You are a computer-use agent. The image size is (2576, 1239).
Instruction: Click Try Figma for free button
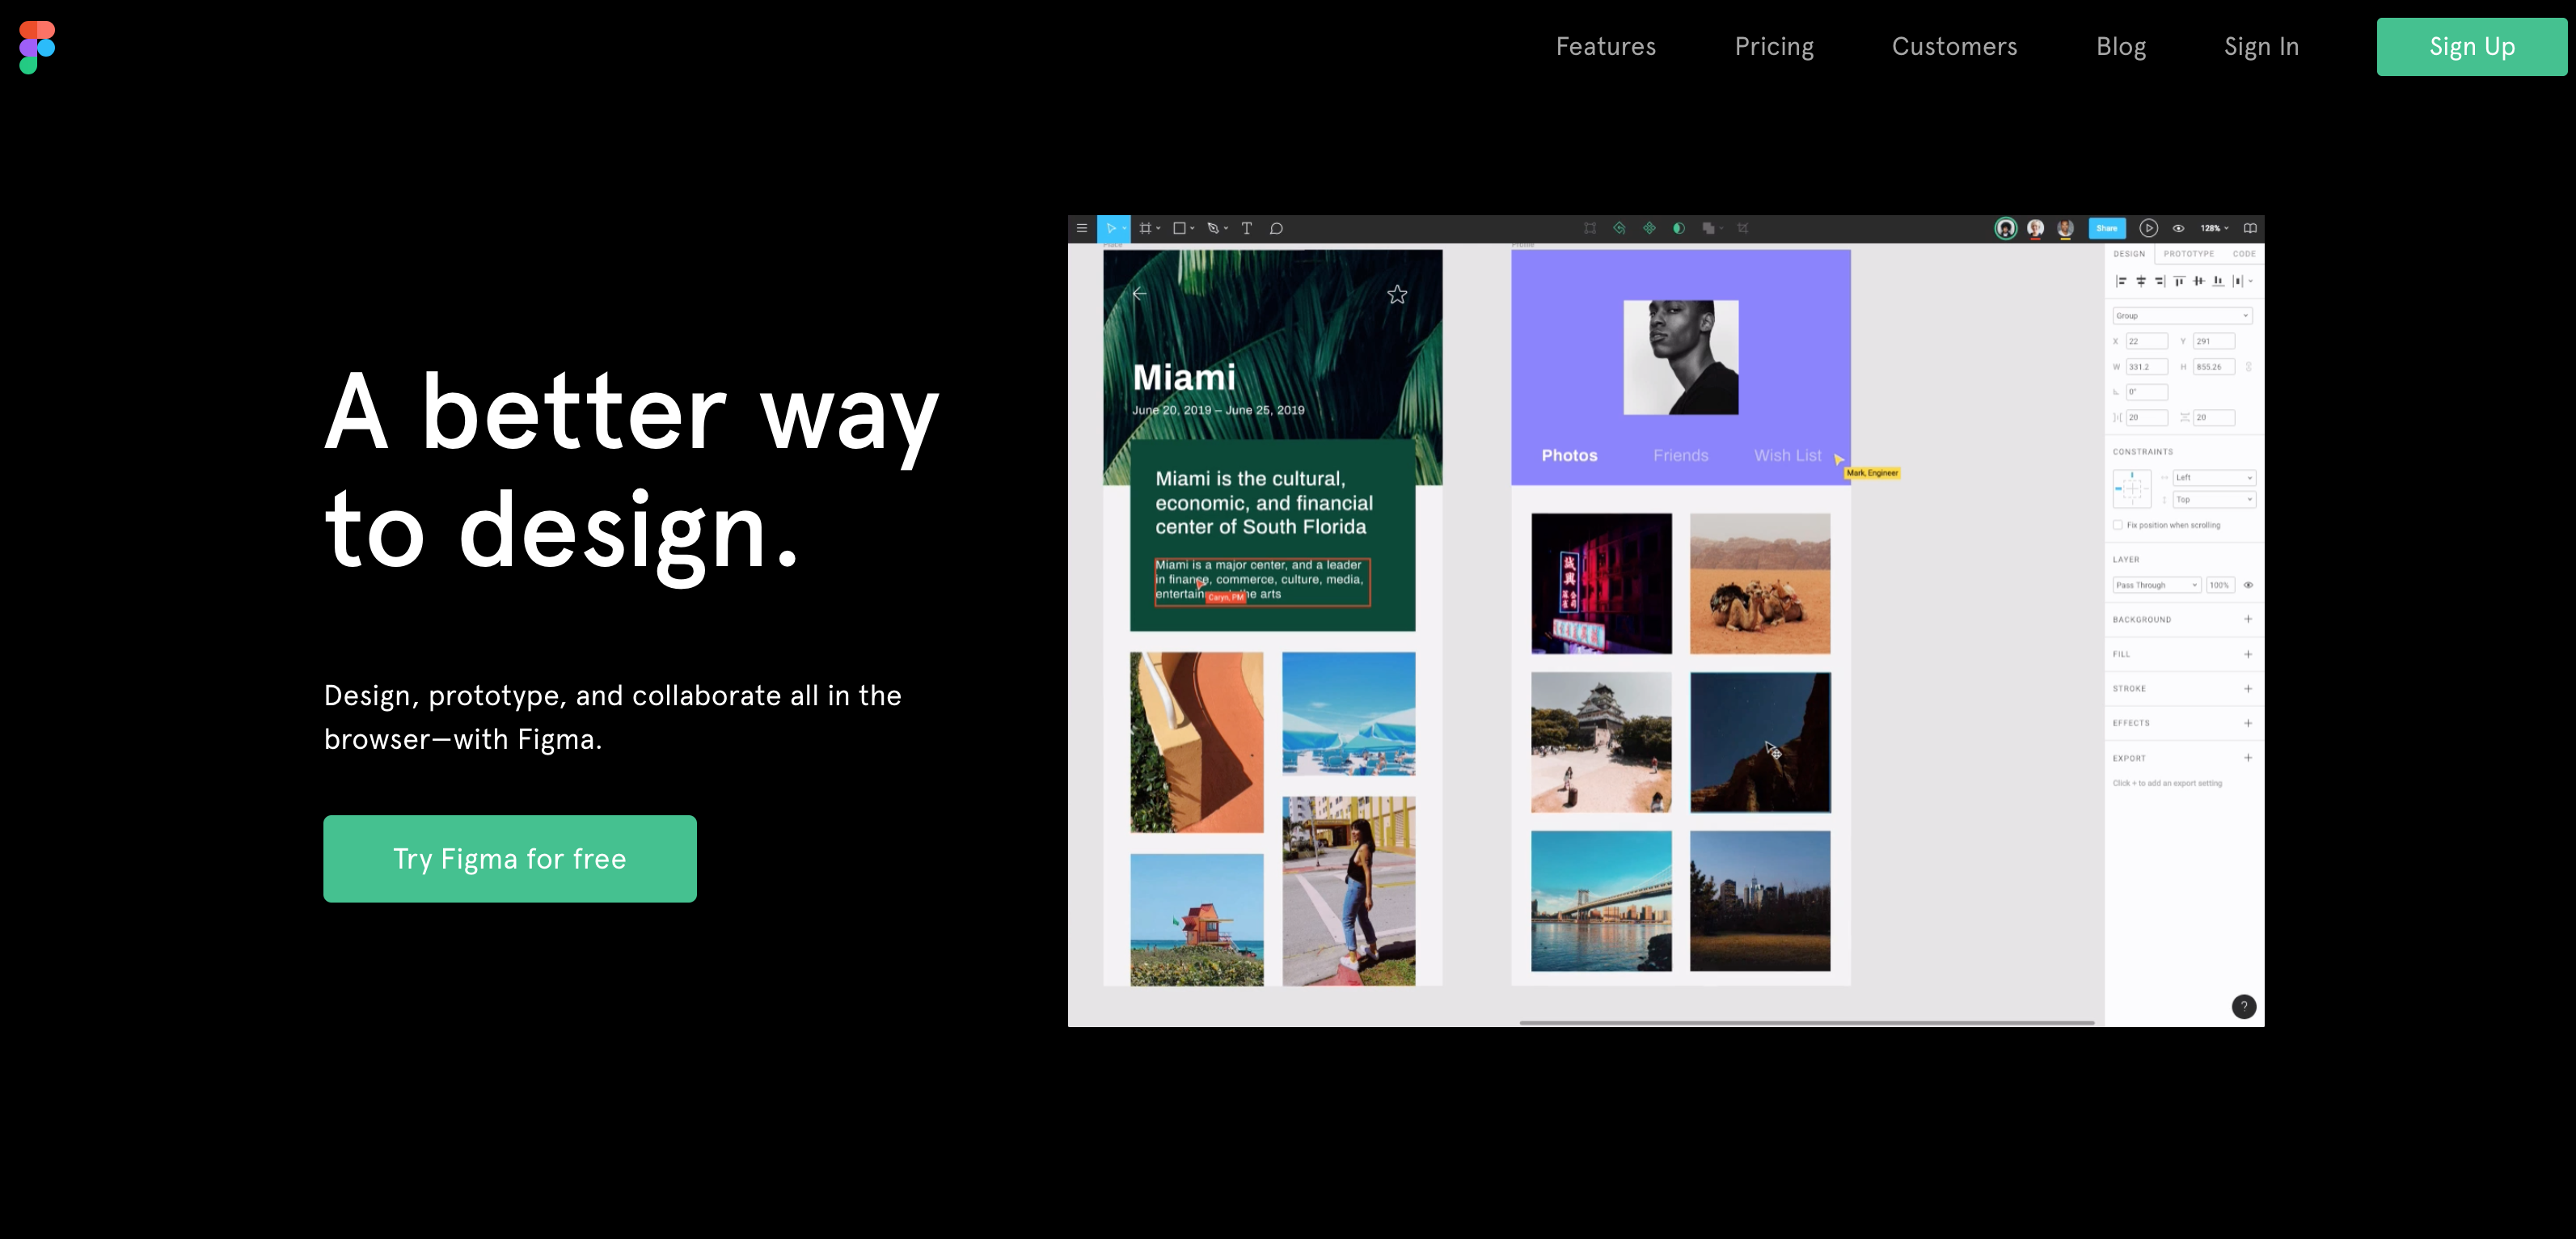click(x=511, y=860)
